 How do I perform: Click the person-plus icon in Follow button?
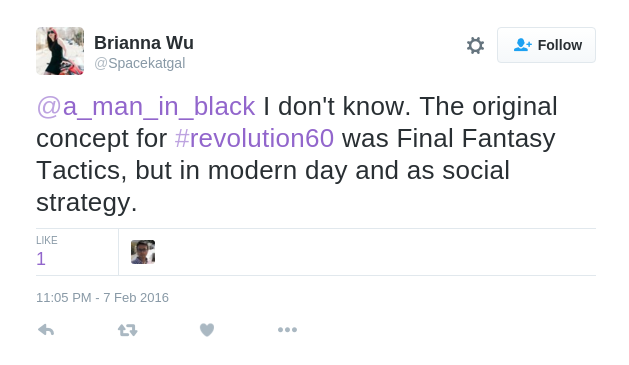[x=522, y=45]
